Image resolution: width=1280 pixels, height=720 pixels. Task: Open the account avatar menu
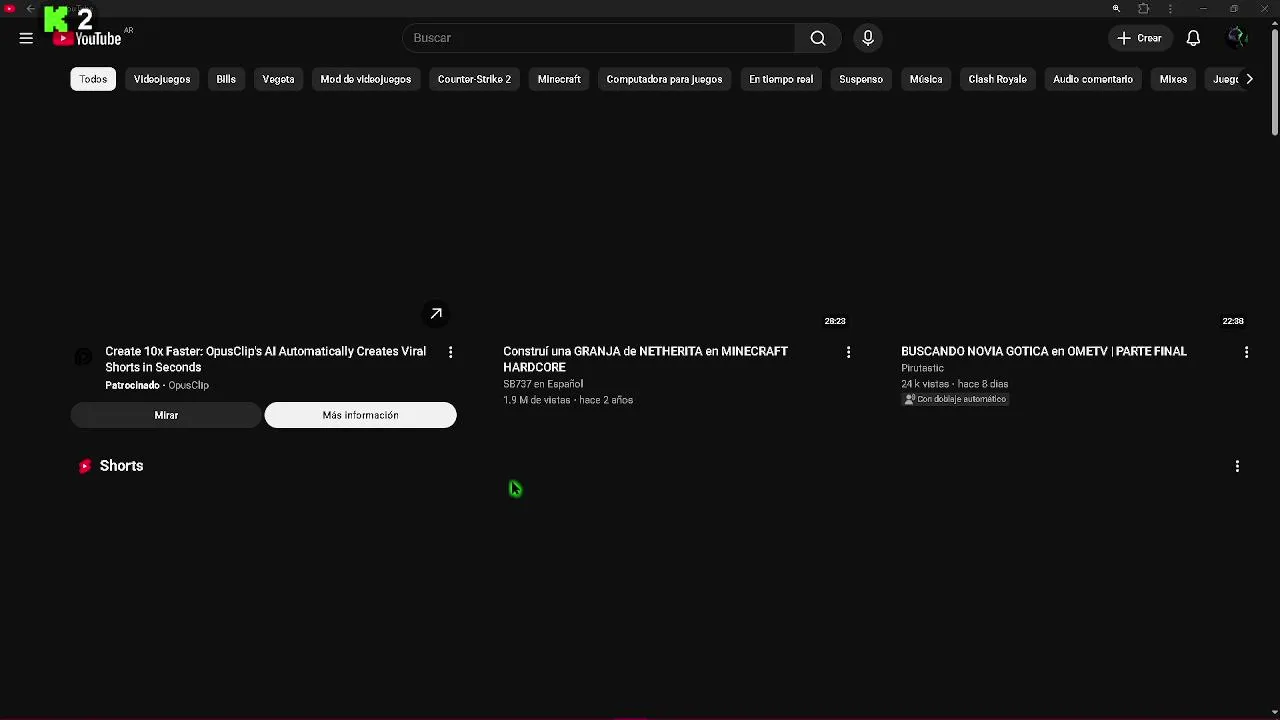tap(1237, 38)
